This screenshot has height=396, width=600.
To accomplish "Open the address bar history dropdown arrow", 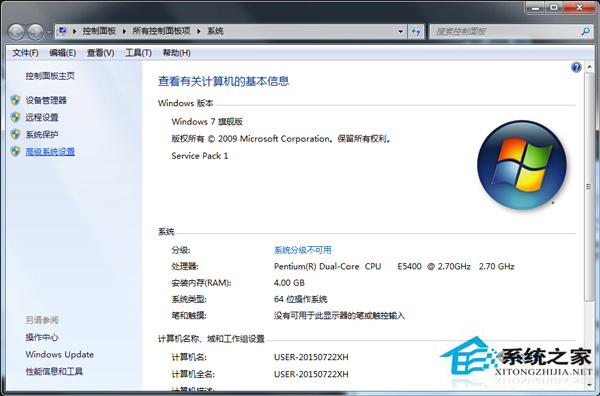I will tap(400, 31).
